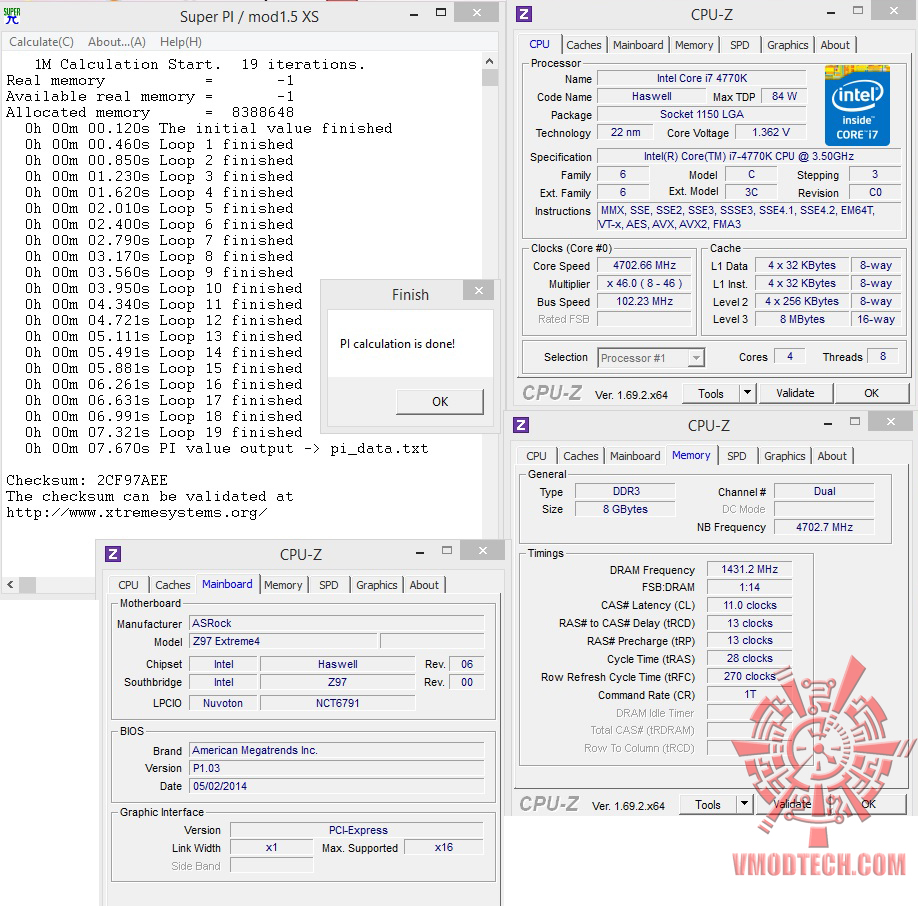Click the Core Speed 4702.66 MHz field
This screenshot has width=918, height=906.
pos(644,266)
